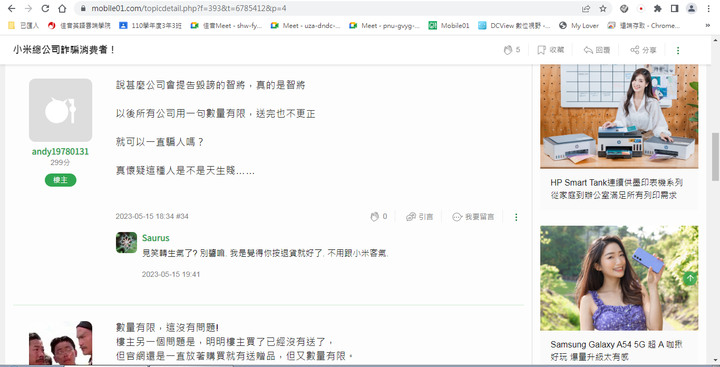Open the Chrome profile avatar

pyautogui.click(x=692, y=8)
